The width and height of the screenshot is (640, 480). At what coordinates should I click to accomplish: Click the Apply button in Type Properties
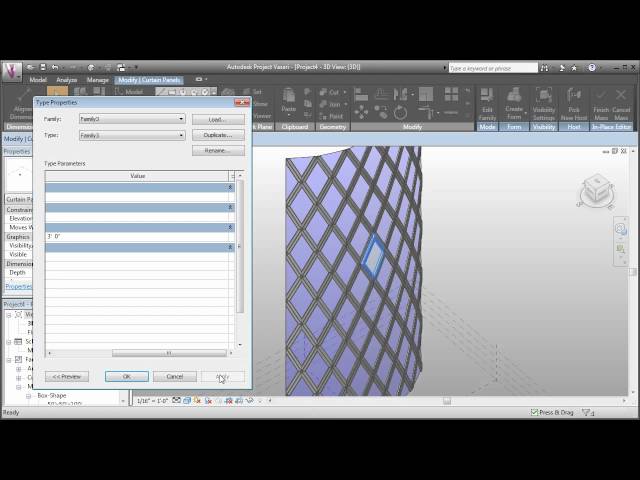(x=223, y=376)
